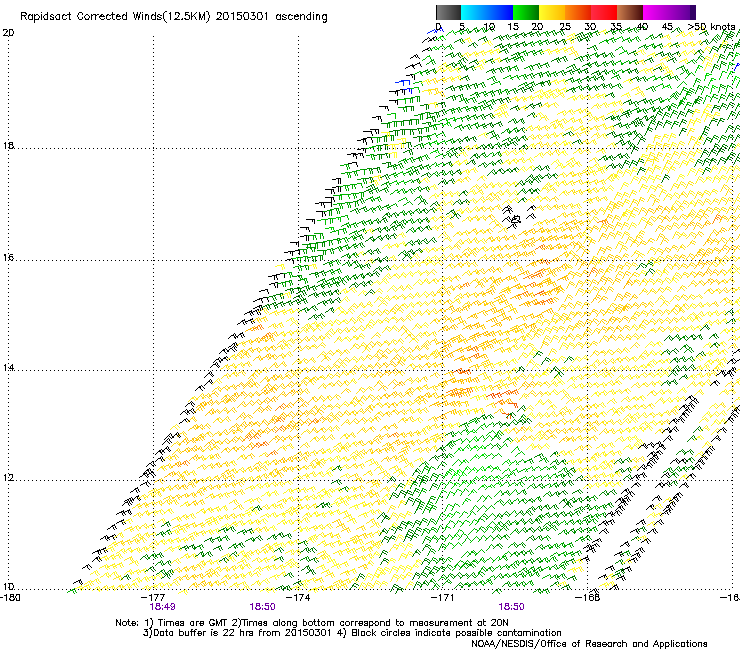Click the 'Note: 1) Times are GMT' text line
Viewport: 740px width, 650px height.
(x=312, y=623)
